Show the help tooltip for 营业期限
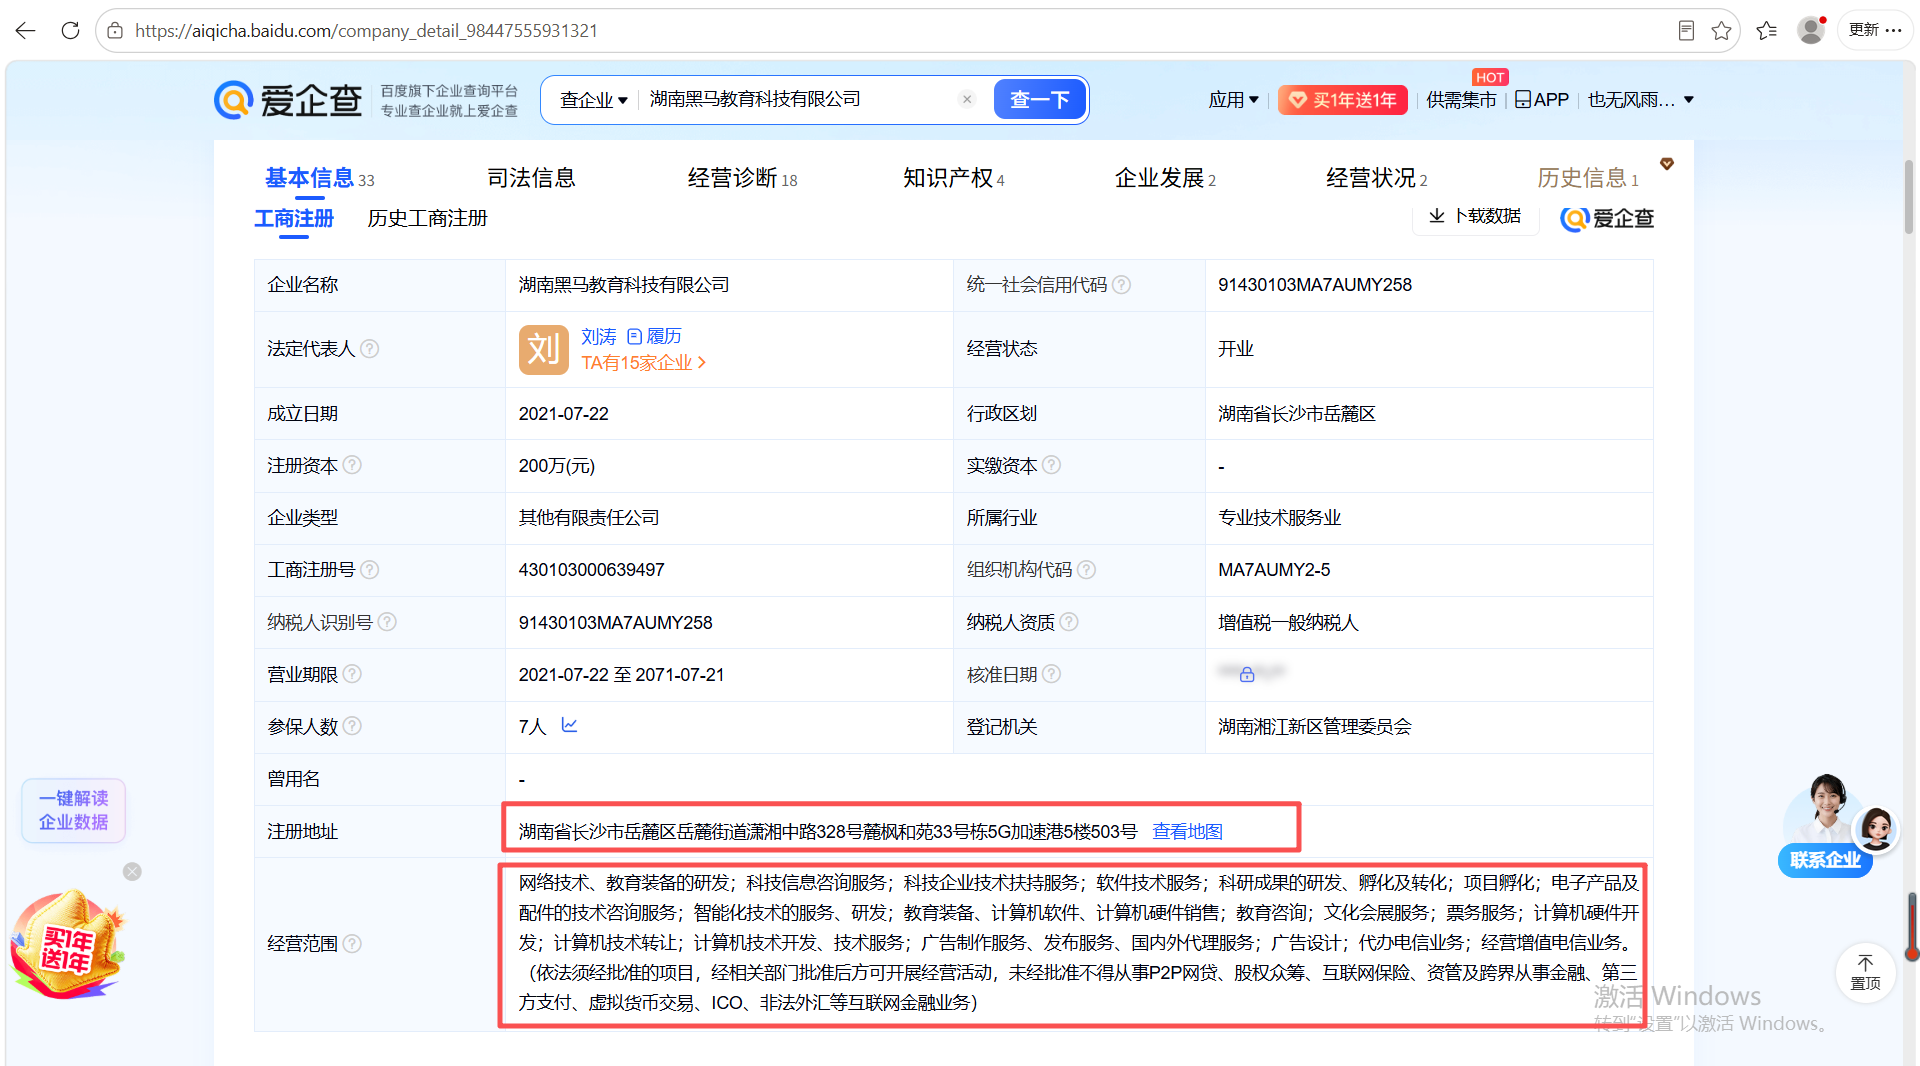The image size is (1920, 1066). point(352,674)
